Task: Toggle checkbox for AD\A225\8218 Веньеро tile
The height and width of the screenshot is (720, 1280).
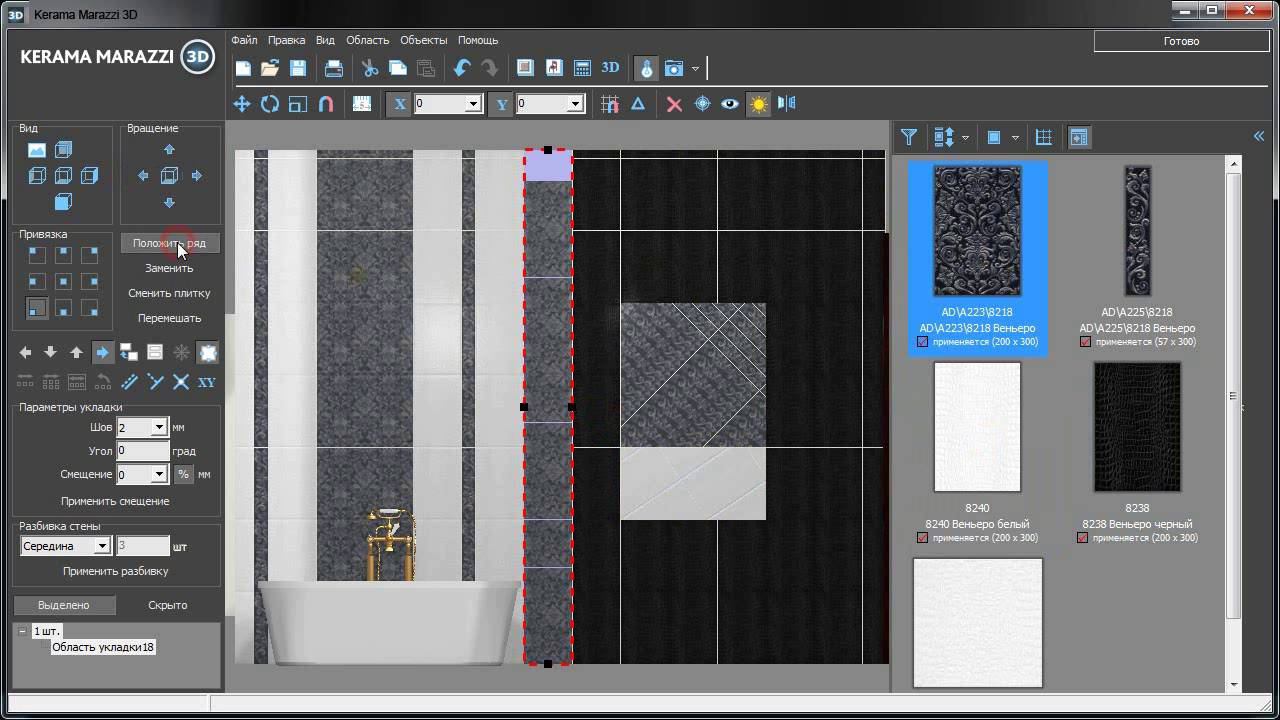Action: tap(1085, 342)
